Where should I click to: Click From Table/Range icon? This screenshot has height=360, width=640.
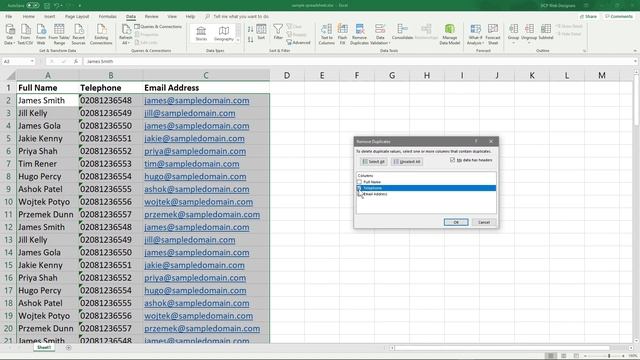click(x=59, y=34)
